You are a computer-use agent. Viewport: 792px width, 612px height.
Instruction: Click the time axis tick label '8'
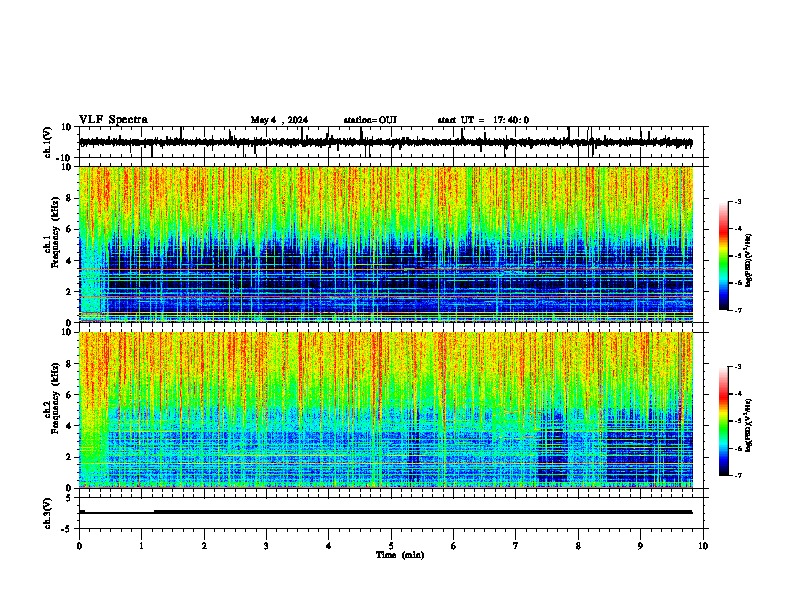point(578,546)
